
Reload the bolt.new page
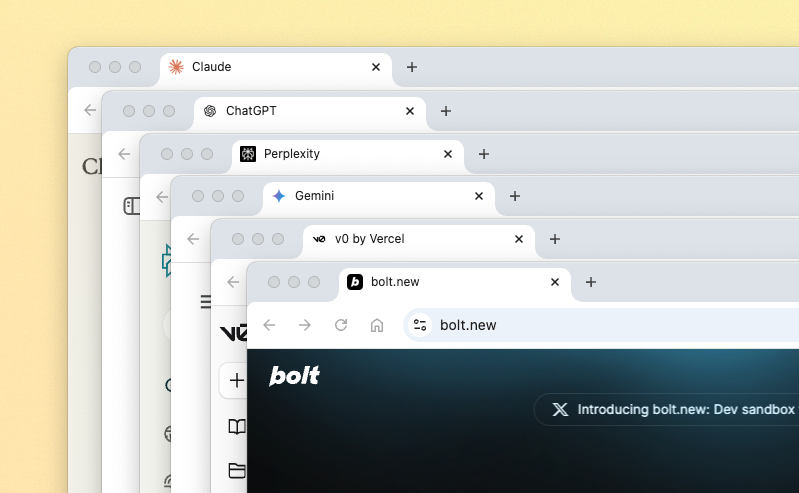point(341,325)
